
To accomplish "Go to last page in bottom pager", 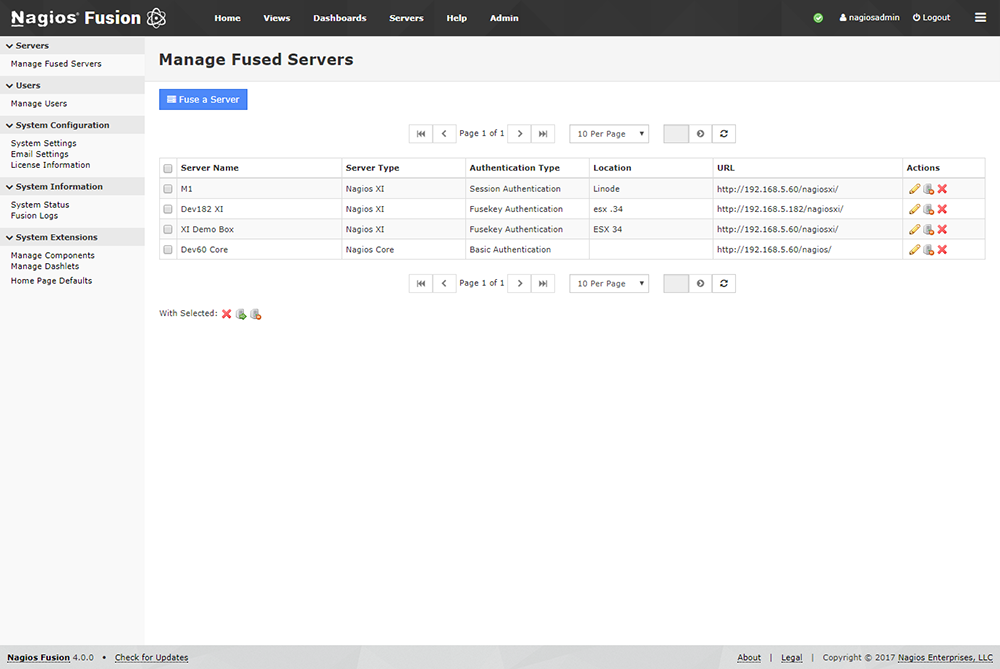I will click(543, 283).
